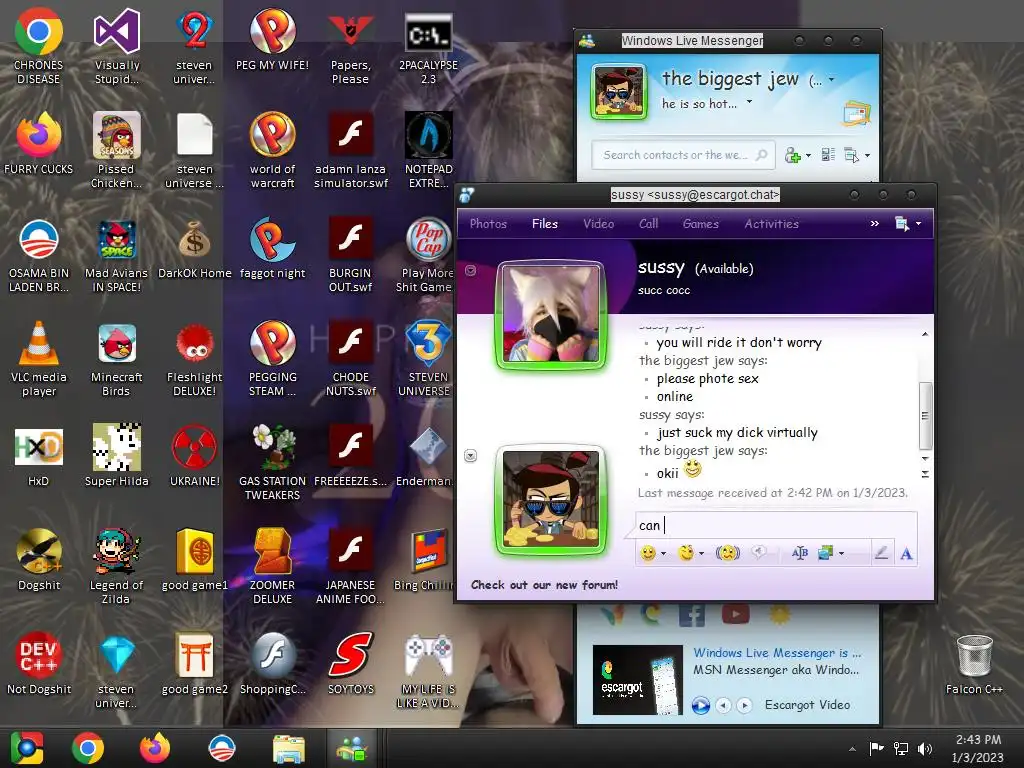1024x768 pixels.
Task: Open the SOYTOYS desktop icon
Action: click(351, 662)
